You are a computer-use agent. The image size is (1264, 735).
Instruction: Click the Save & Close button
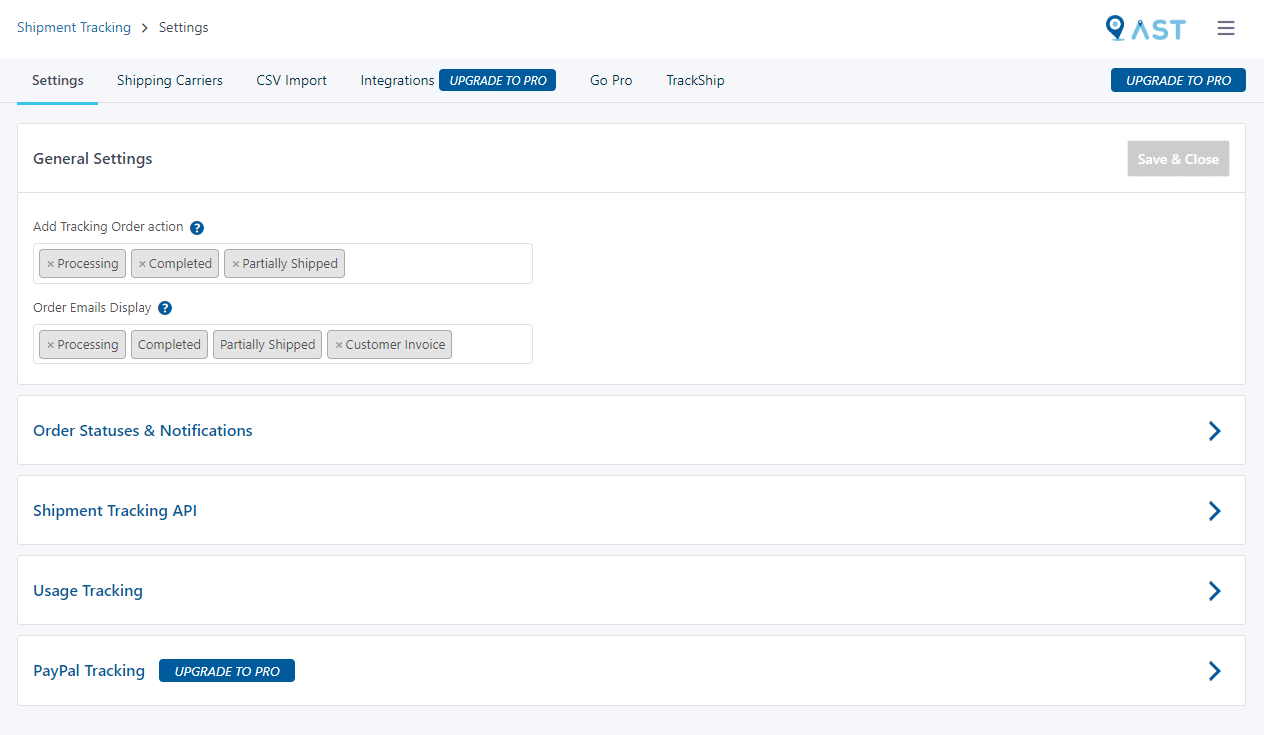1178,158
